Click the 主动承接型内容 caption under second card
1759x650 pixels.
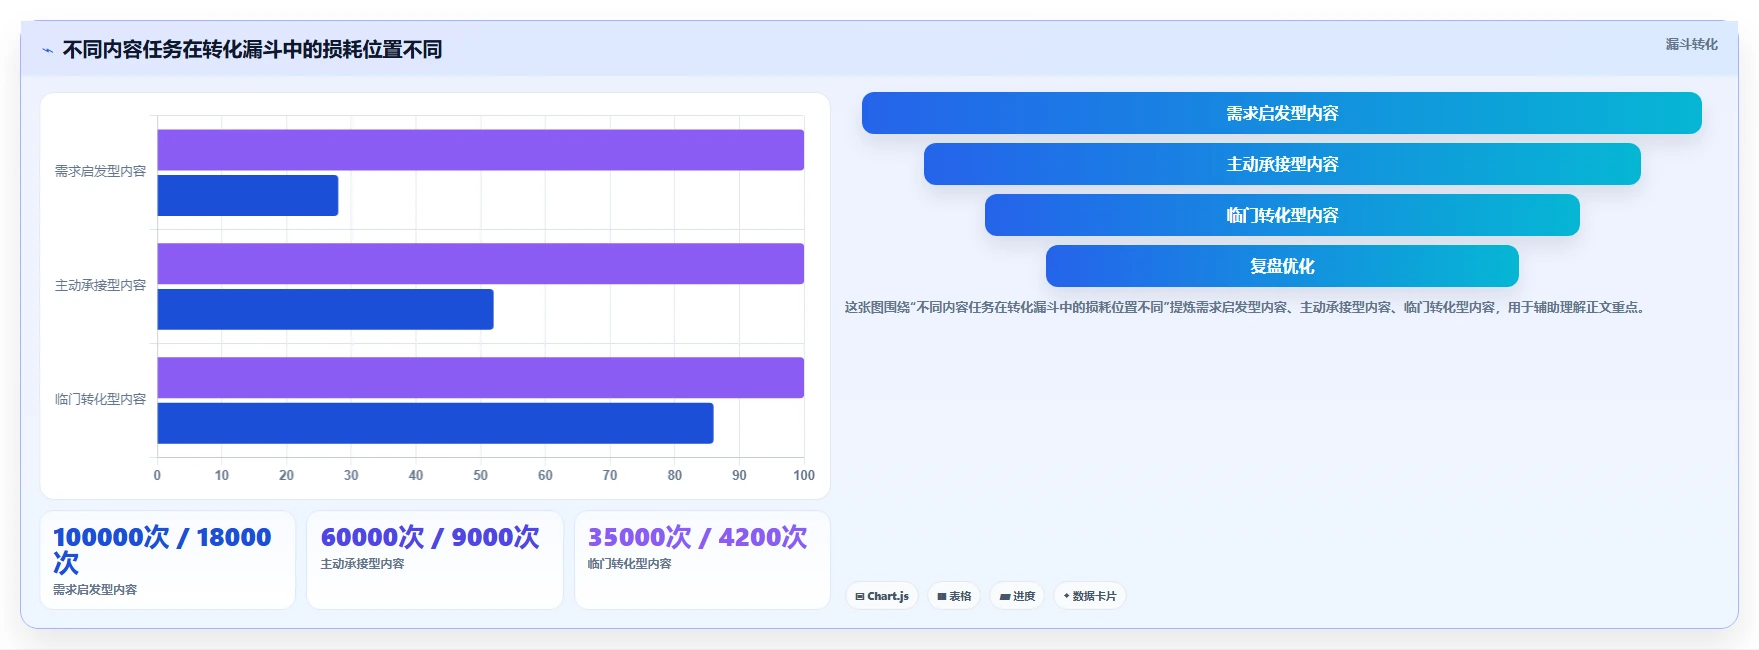(x=362, y=564)
